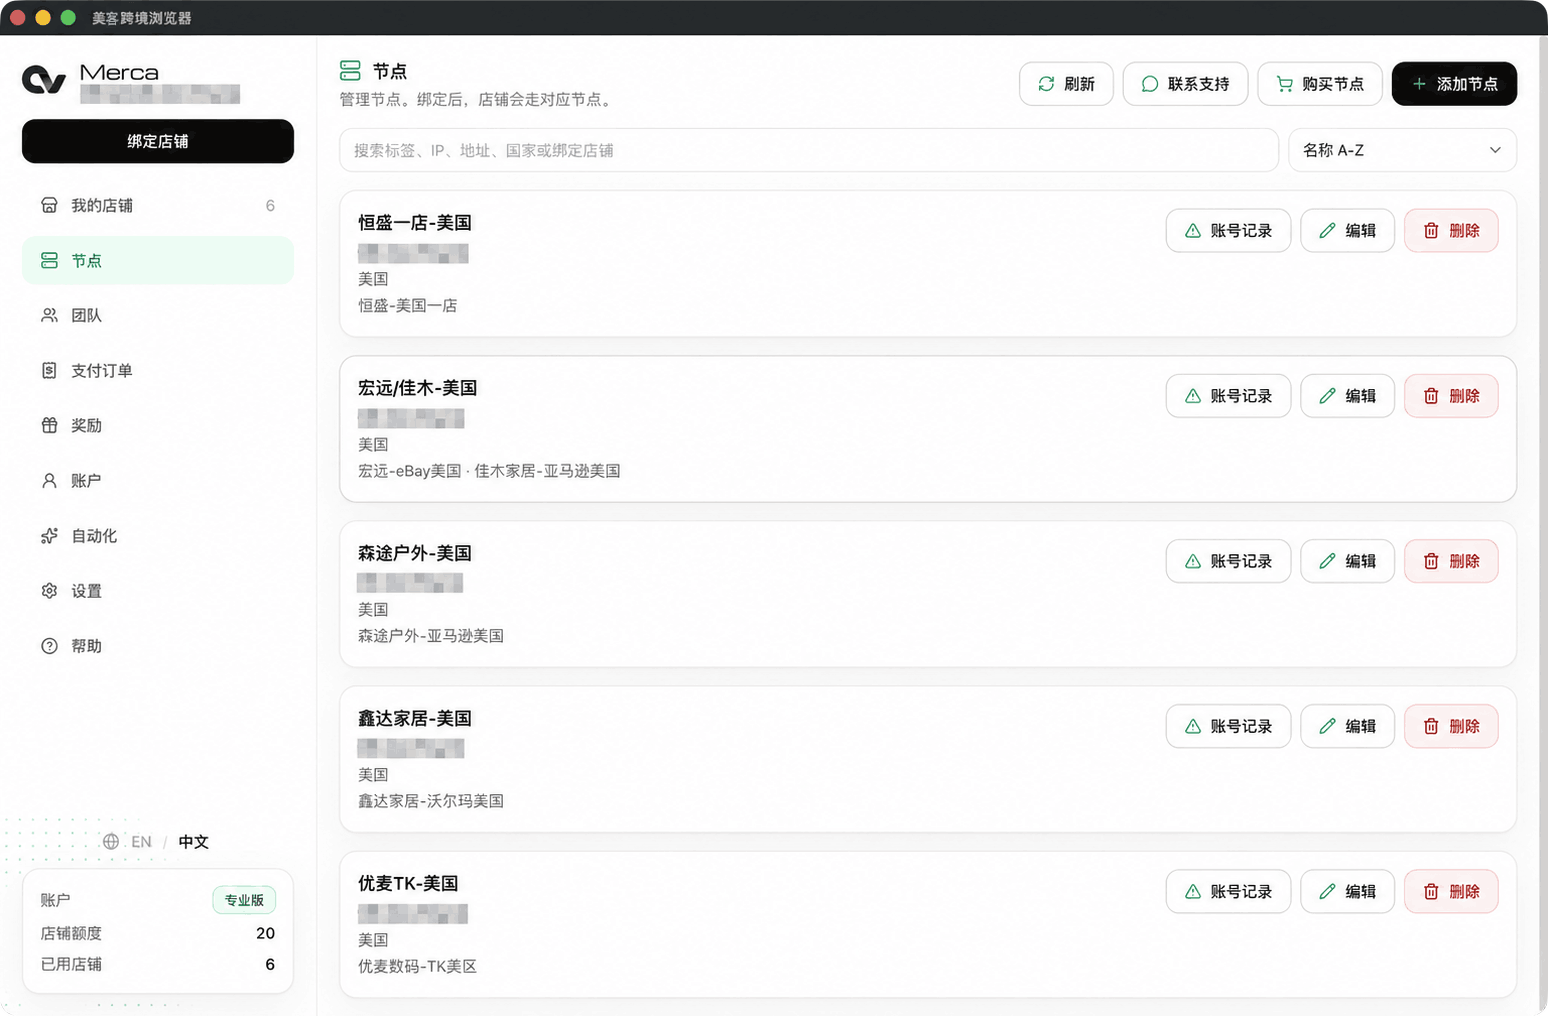The image size is (1548, 1016).
Task: Click the 森途户外-亚马逊美国 bound store text
Action: click(431, 636)
